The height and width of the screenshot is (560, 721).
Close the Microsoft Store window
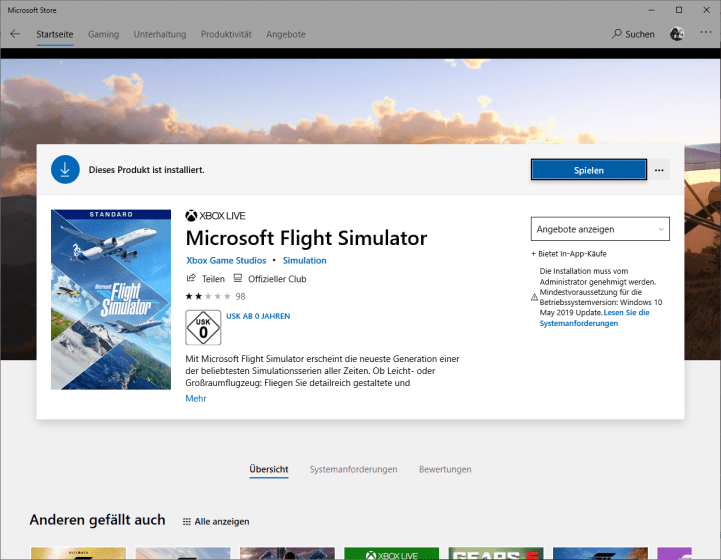707,10
